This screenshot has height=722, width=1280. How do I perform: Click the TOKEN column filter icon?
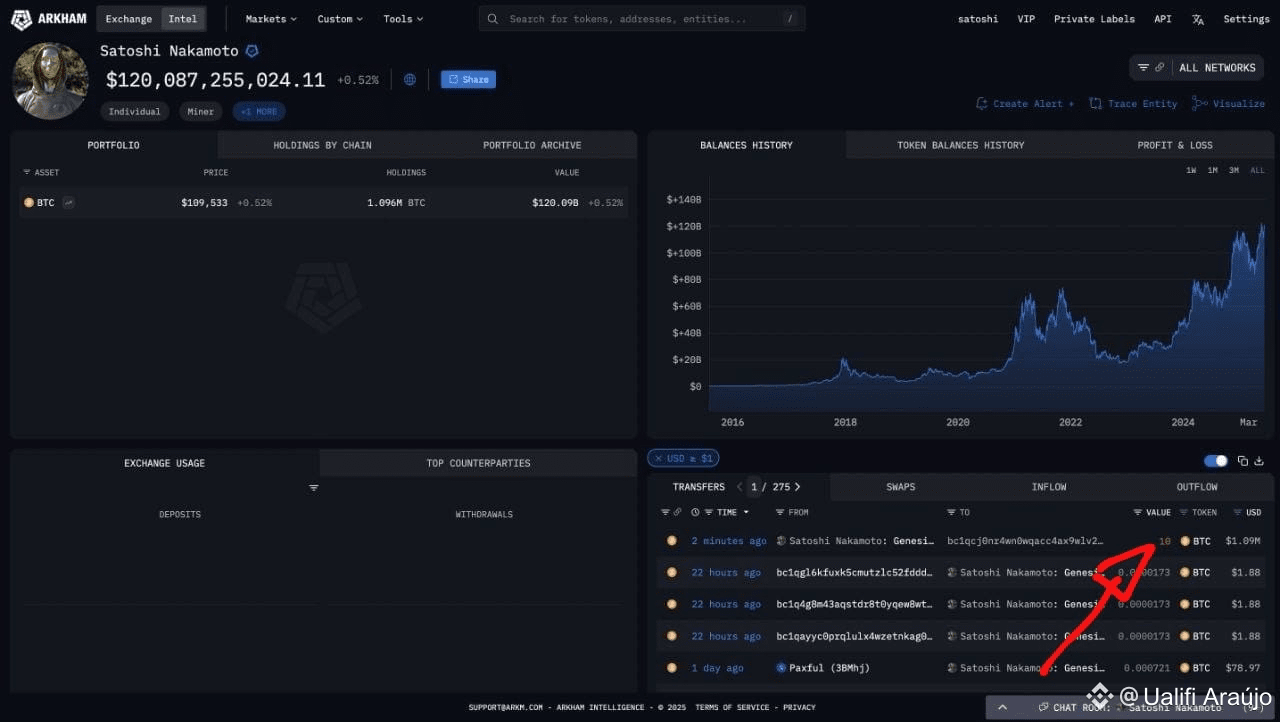(1185, 513)
